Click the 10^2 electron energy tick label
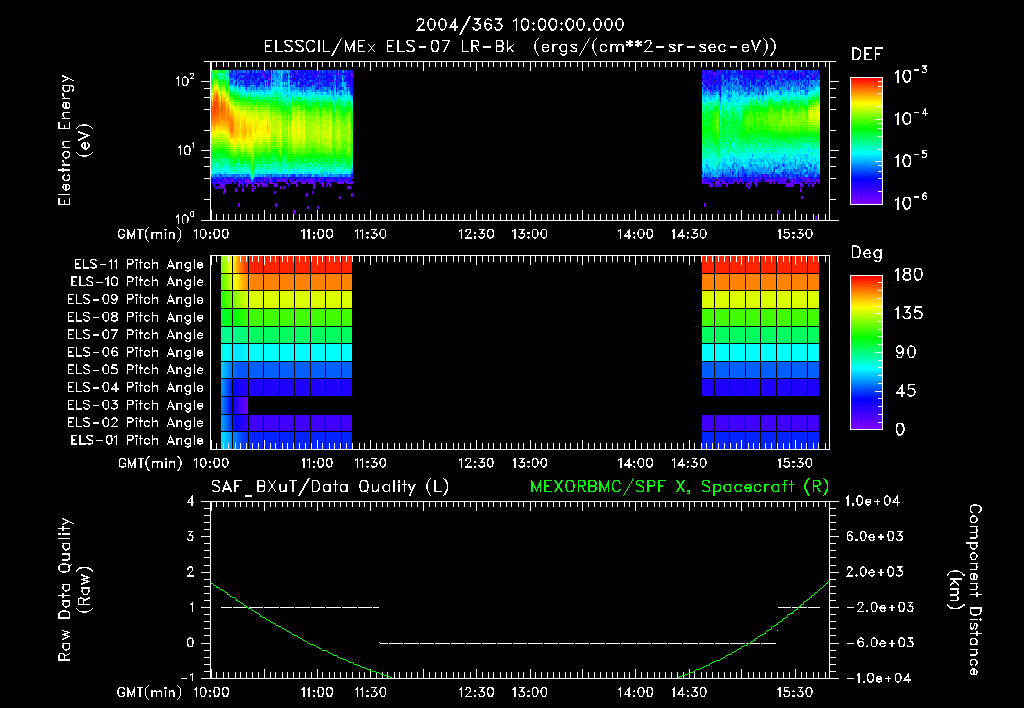1024x708 pixels. pyautogui.click(x=185, y=81)
